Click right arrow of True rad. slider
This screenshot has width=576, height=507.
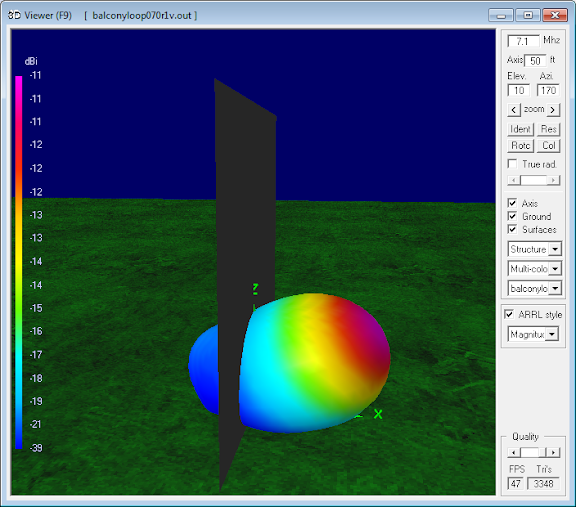click(x=553, y=180)
